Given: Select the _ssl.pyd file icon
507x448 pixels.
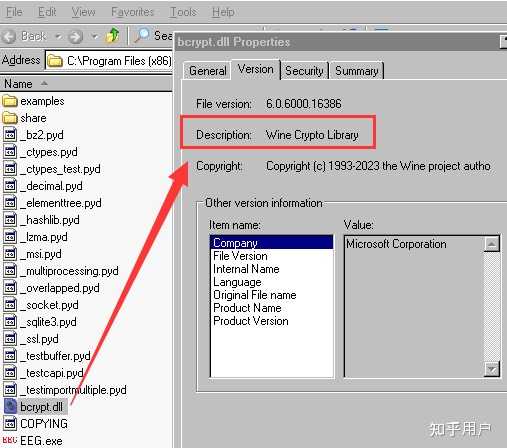Looking at the screenshot, I should click(10, 339).
